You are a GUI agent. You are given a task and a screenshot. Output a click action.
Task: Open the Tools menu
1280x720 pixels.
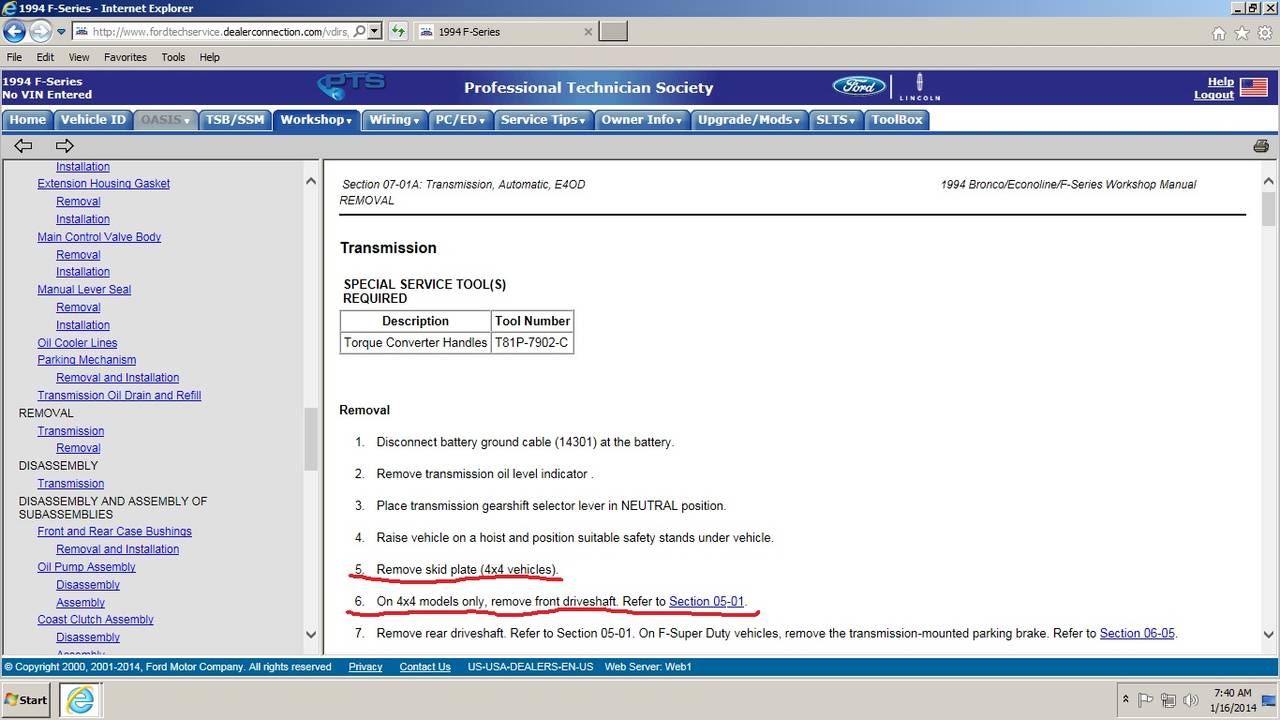pos(173,57)
